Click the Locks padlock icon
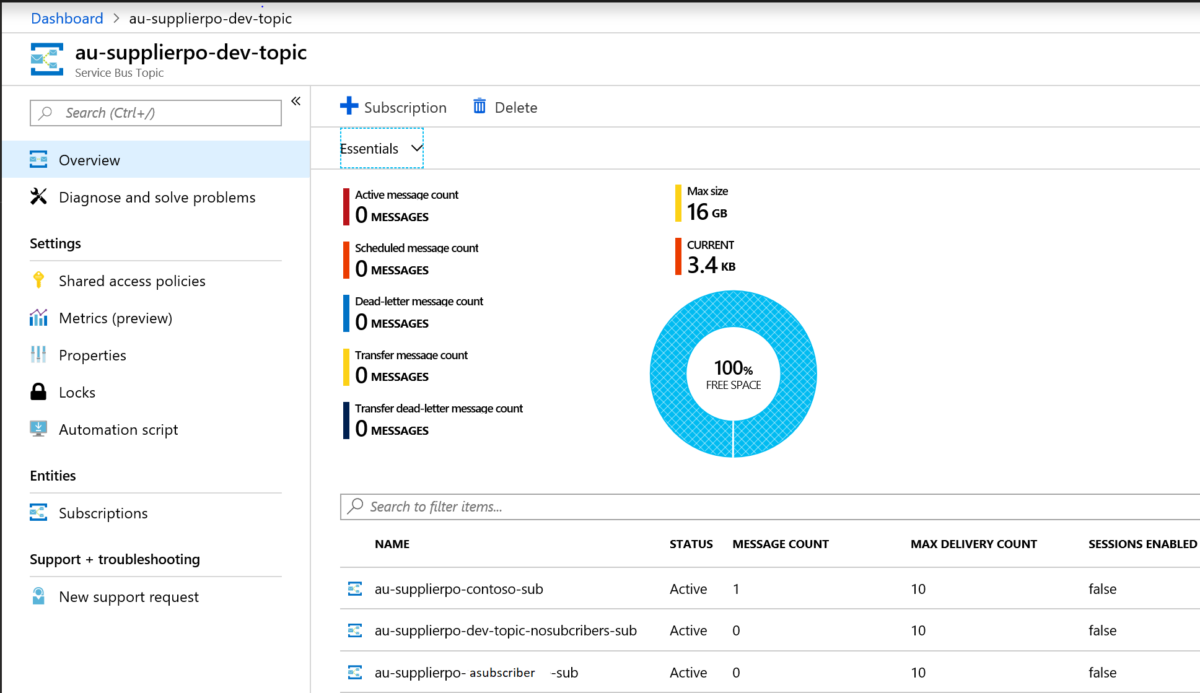This screenshot has width=1200, height=693. (x=38, y=392)
